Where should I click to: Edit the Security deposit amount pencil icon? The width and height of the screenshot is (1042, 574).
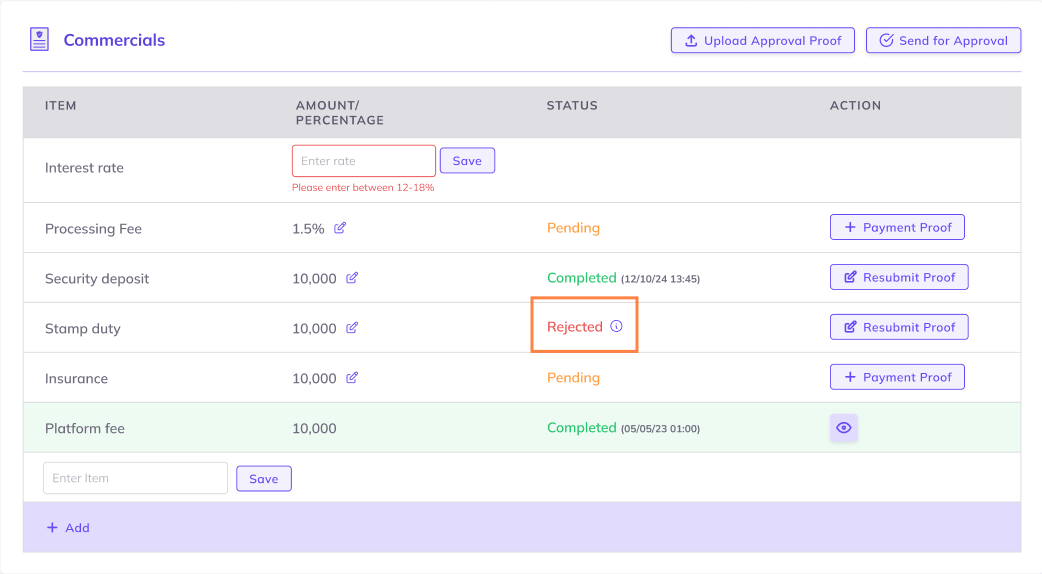pos(352,278)
